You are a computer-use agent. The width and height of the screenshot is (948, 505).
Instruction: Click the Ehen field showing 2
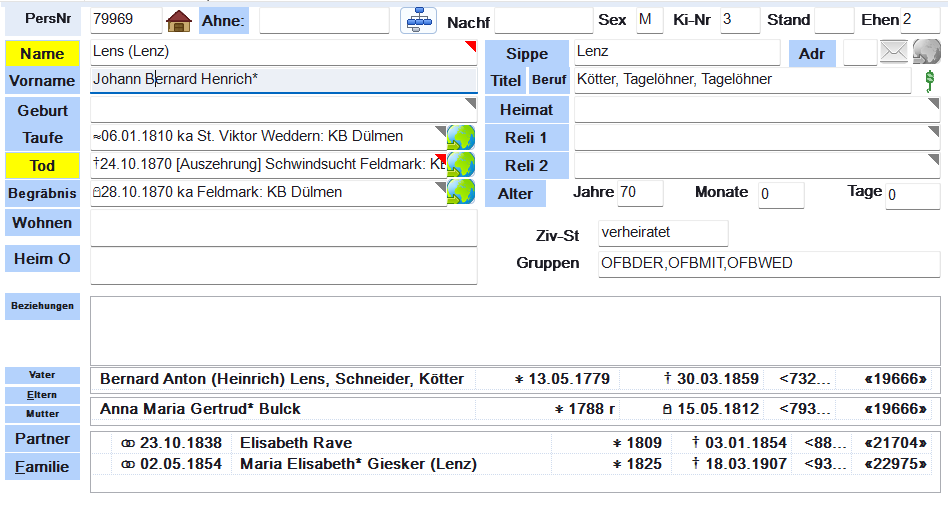coord(920,21)
